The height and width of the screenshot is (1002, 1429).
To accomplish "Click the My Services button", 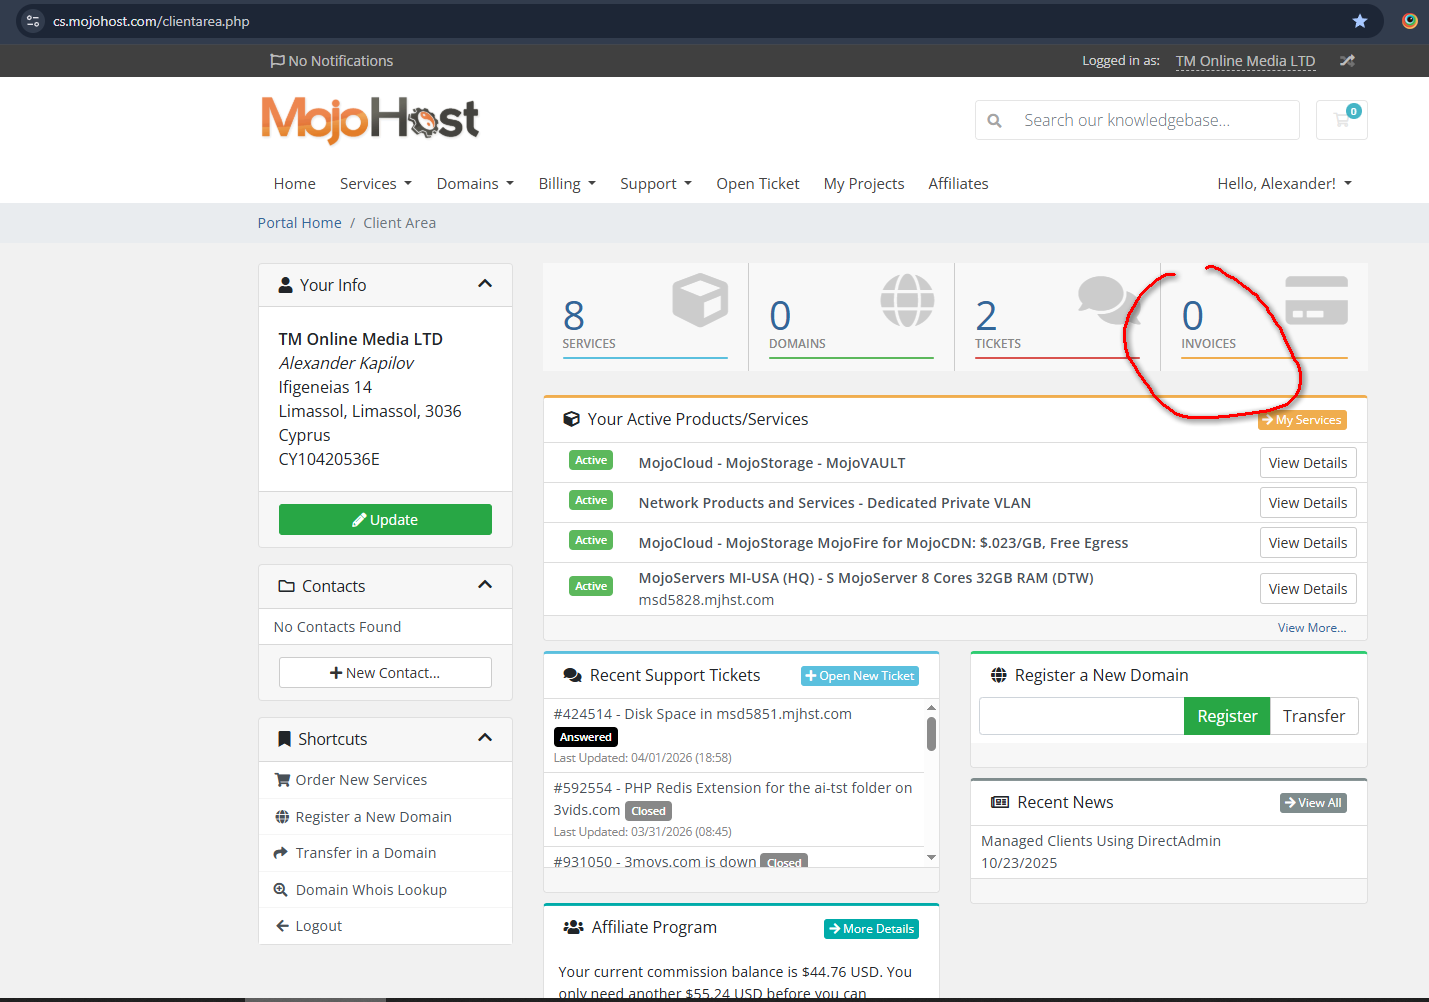I will coord(1302,420).
